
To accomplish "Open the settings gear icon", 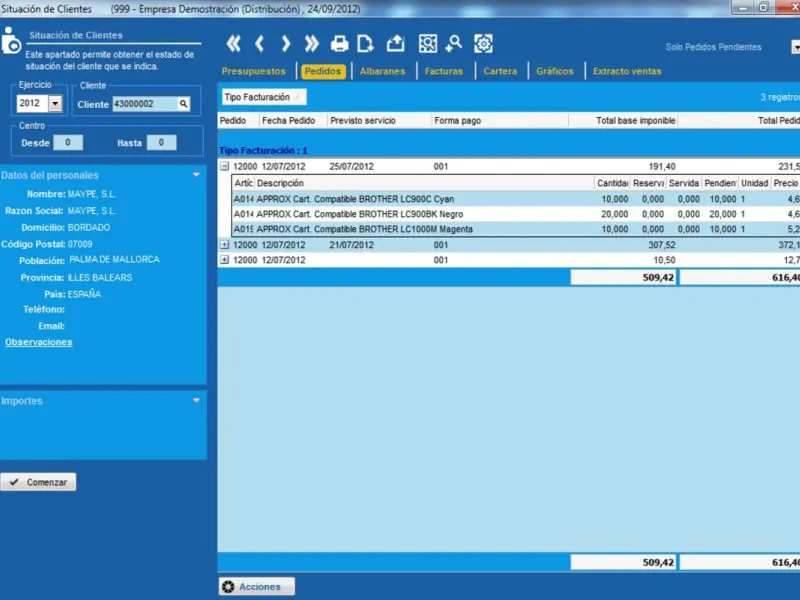I will point(483,44).
